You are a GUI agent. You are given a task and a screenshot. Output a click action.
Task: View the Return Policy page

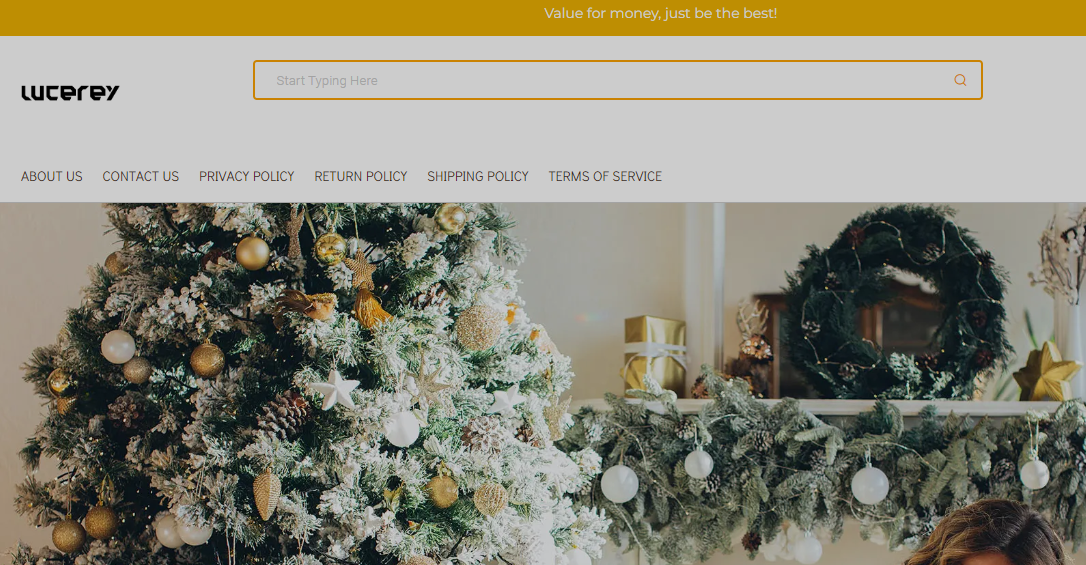pos(361,177)
